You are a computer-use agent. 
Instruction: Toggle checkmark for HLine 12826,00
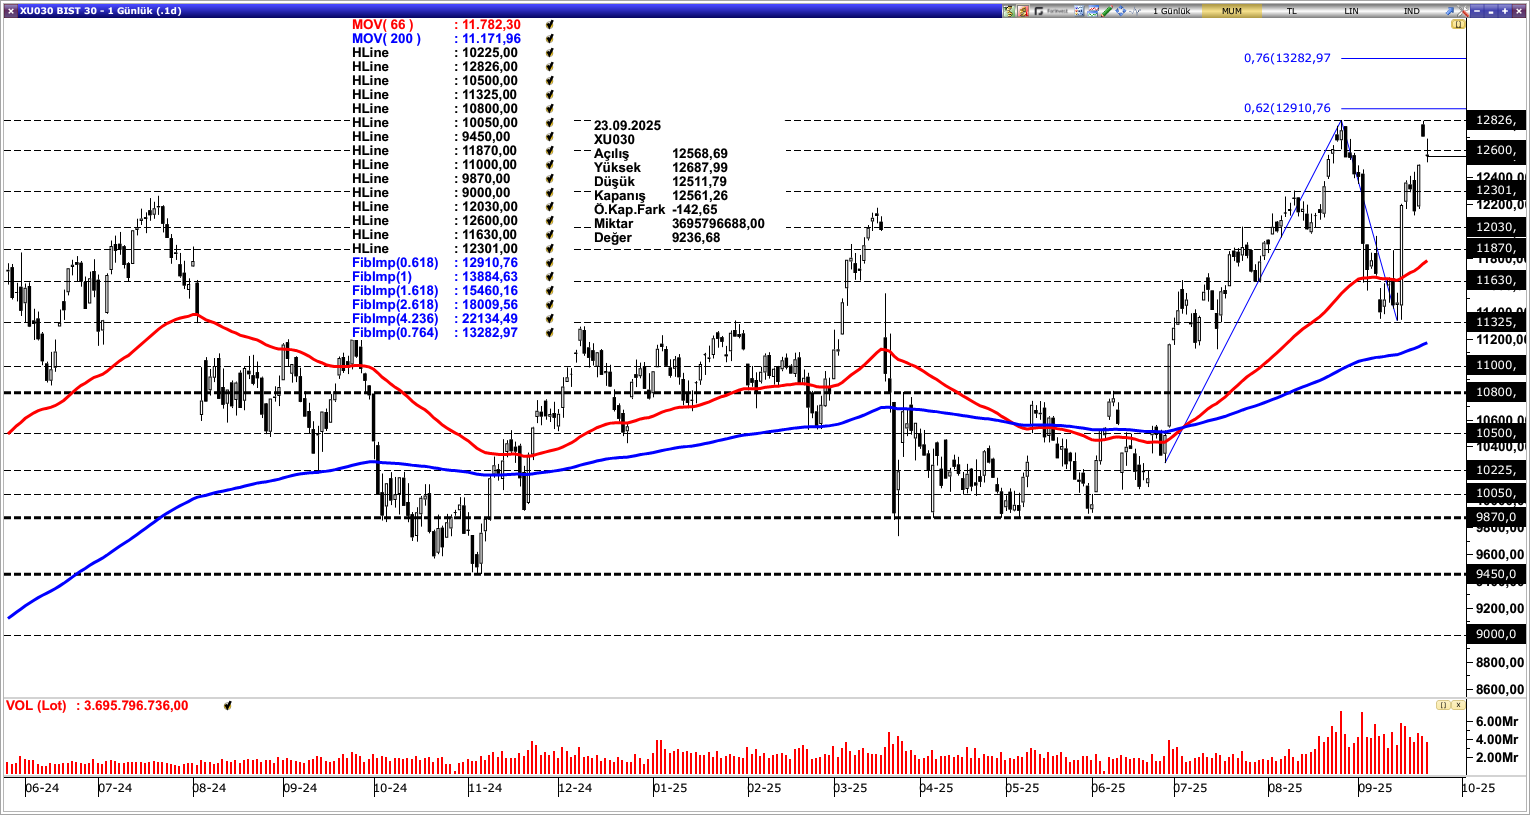pos(550,67)
